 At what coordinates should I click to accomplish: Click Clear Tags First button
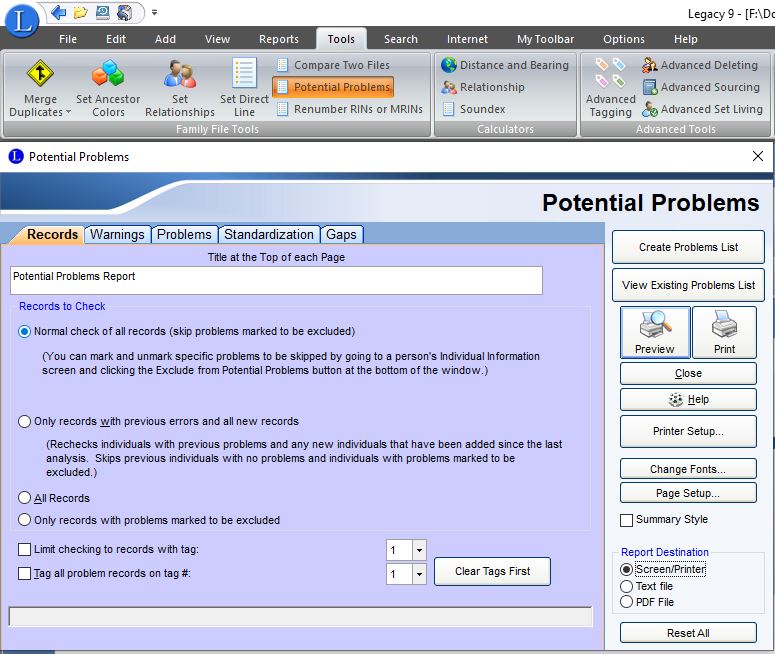pos(492,571)
